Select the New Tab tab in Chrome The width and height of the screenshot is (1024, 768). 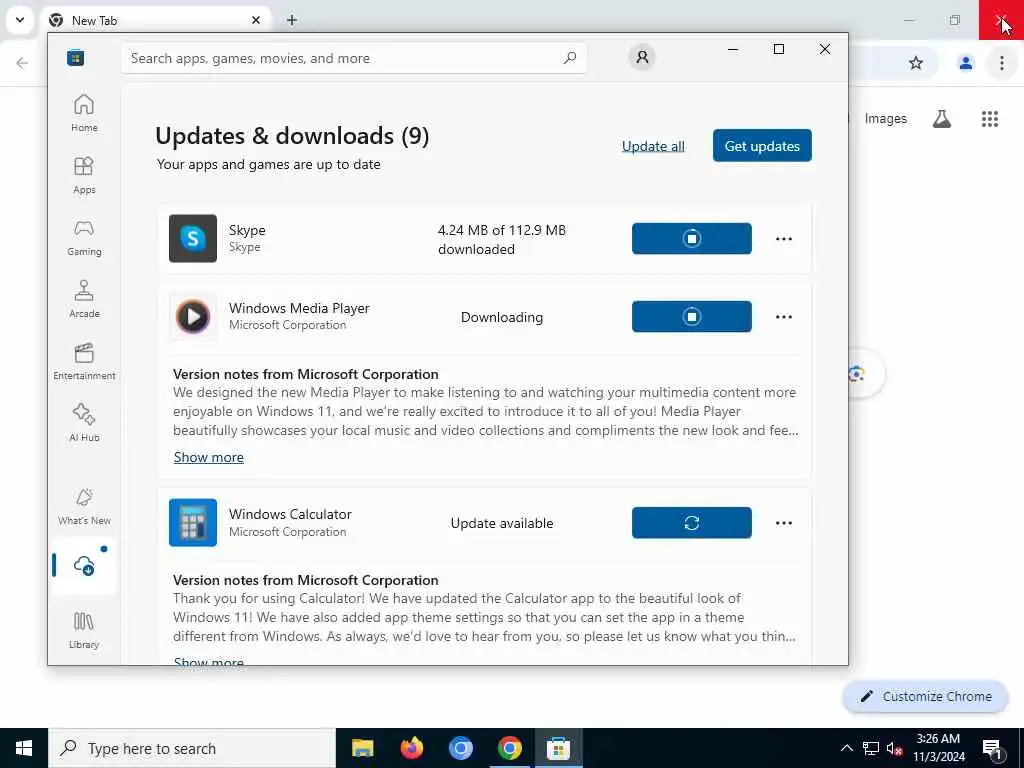(x=155, y=20)
